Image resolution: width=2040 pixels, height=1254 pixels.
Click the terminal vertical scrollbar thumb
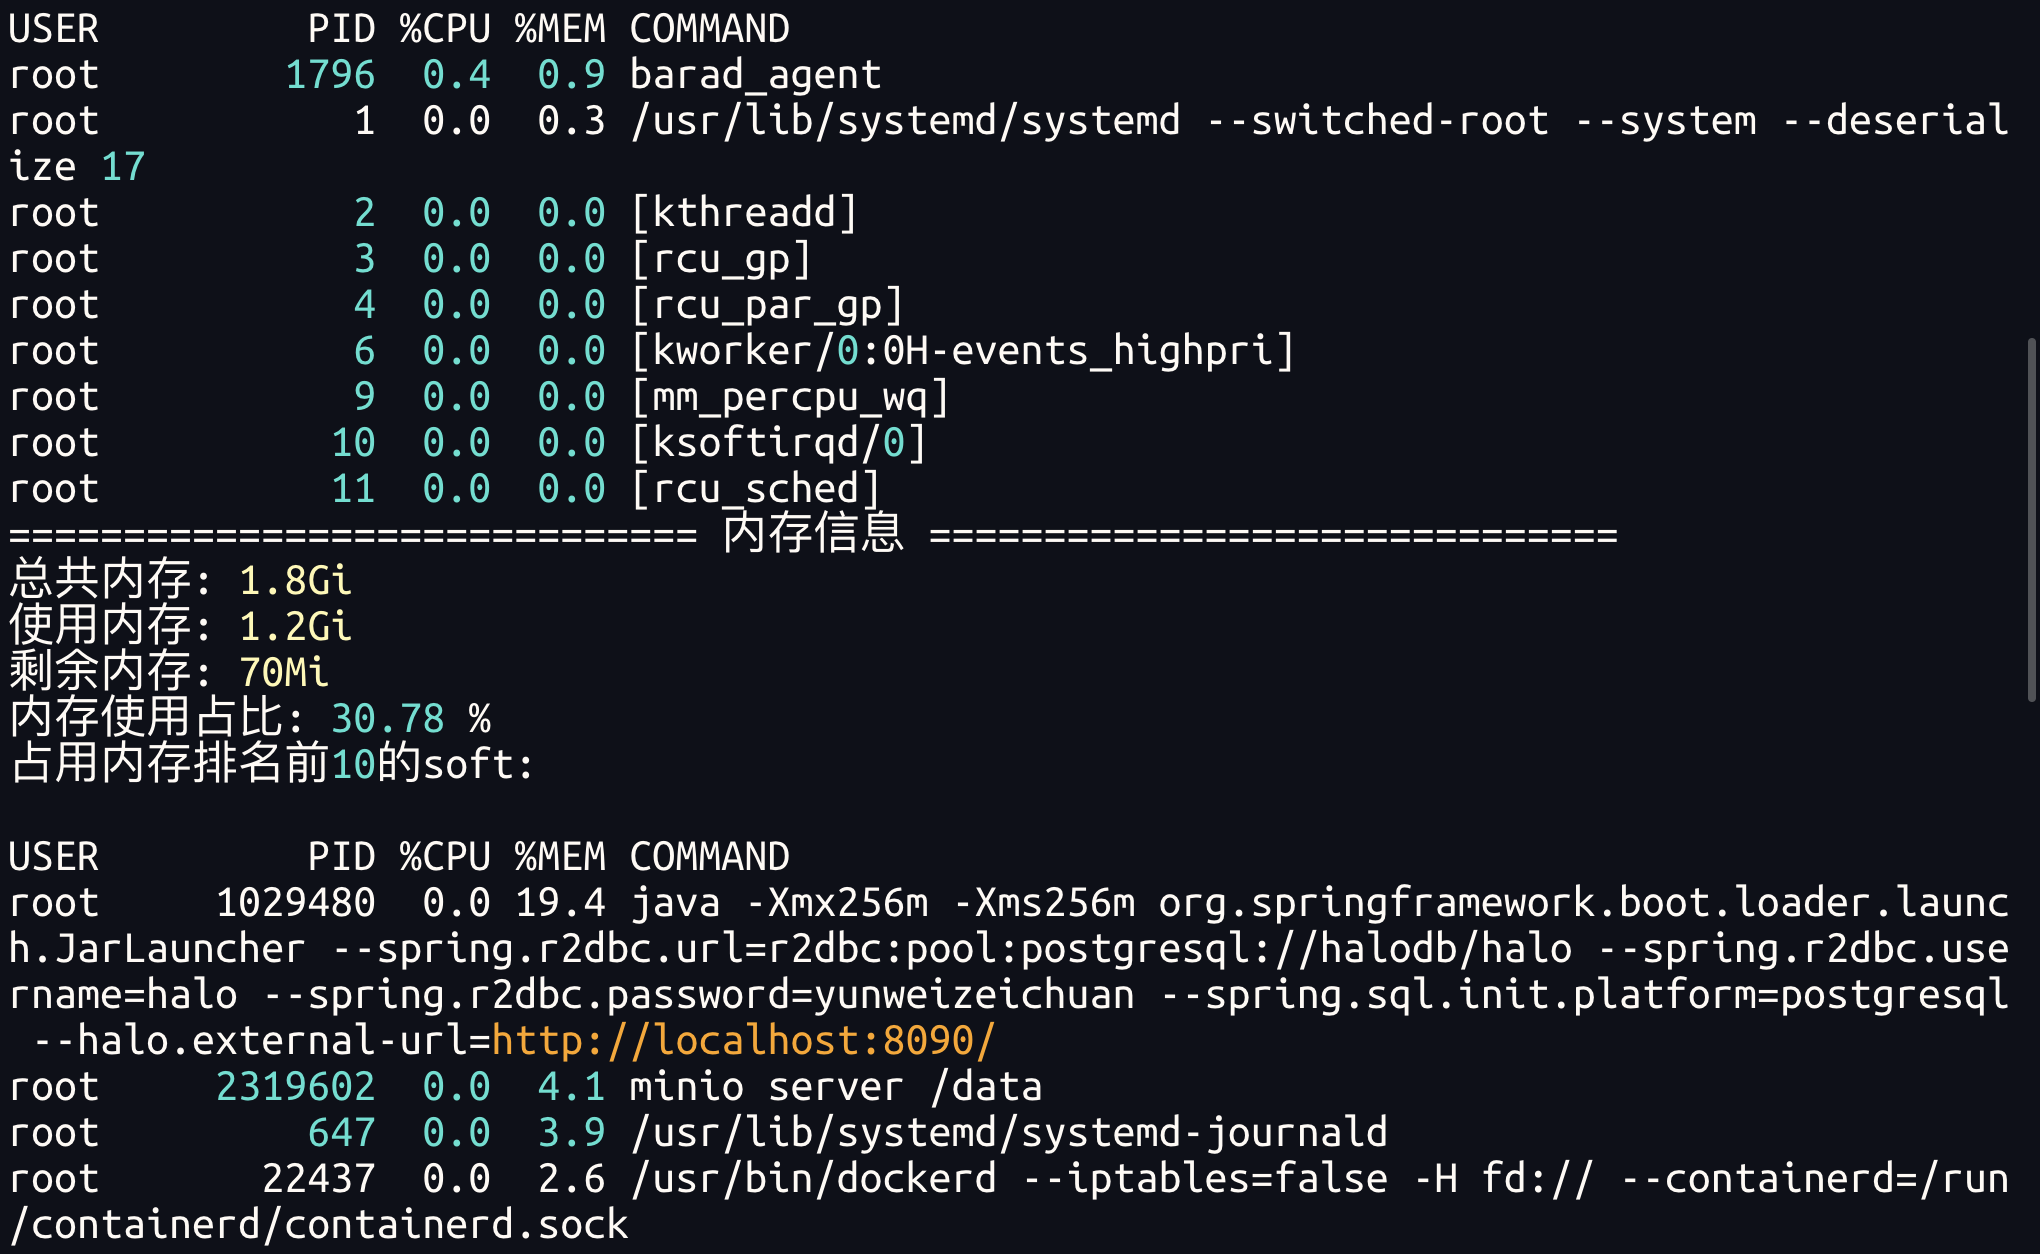tap(2031, 520)
